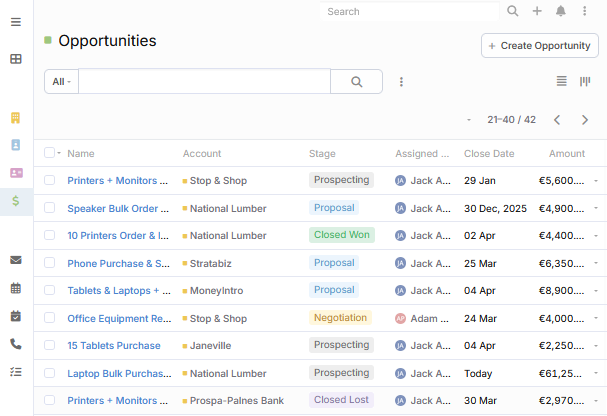Click the Create Opportunity button

coord(540,46)
